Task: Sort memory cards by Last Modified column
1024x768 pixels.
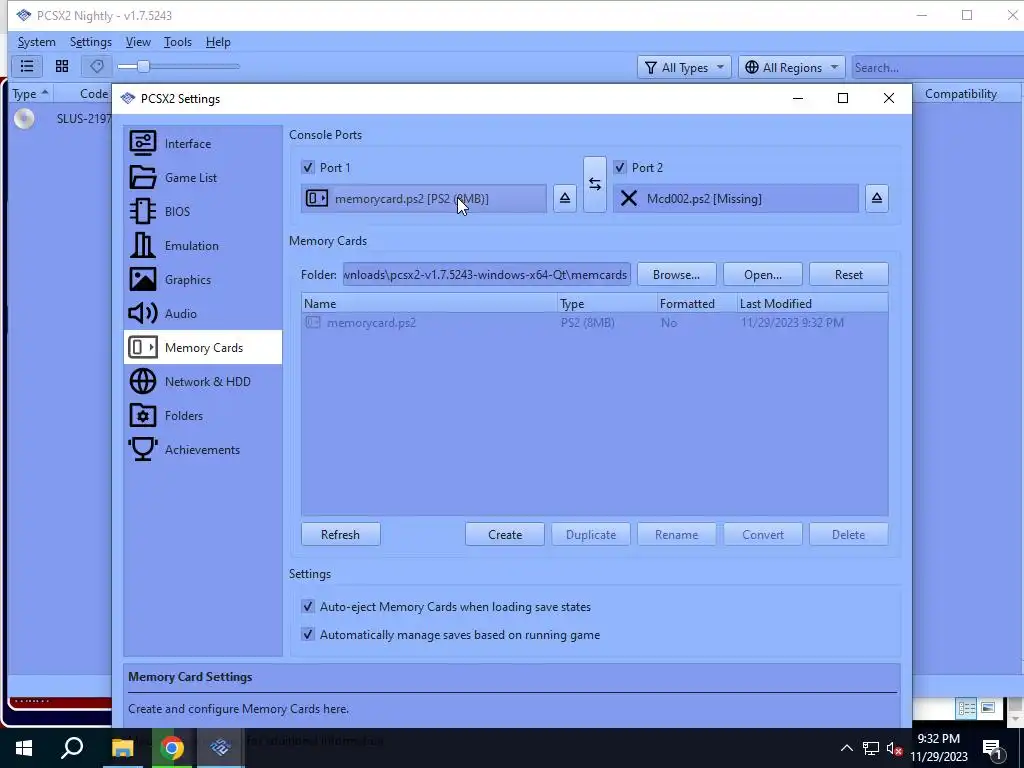Action: [x=812, y=304]
